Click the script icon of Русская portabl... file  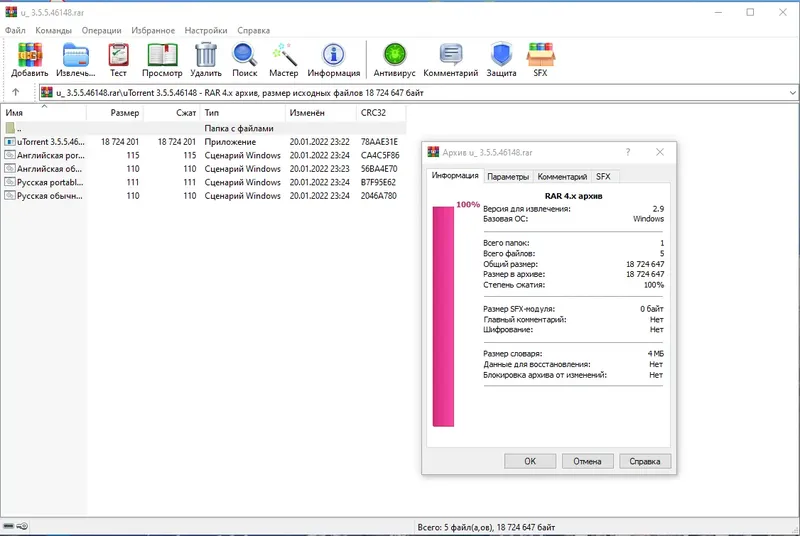(x=10, y=182)
